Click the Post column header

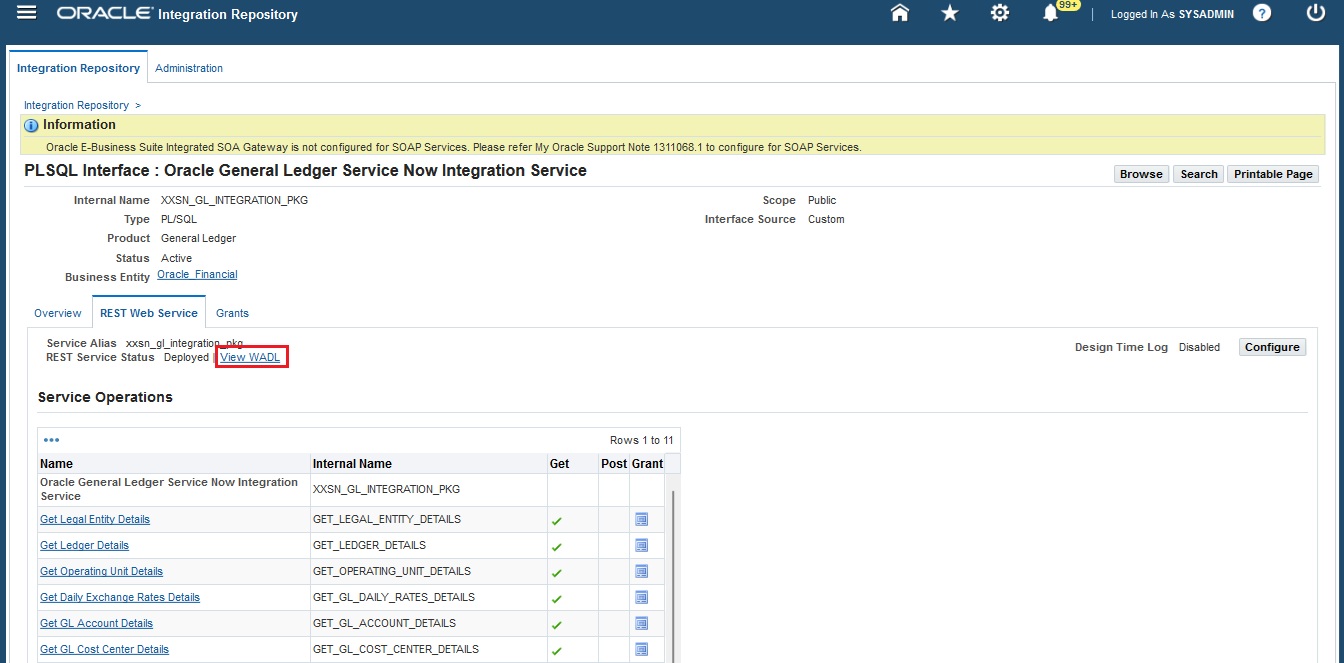tap(614, 464)
